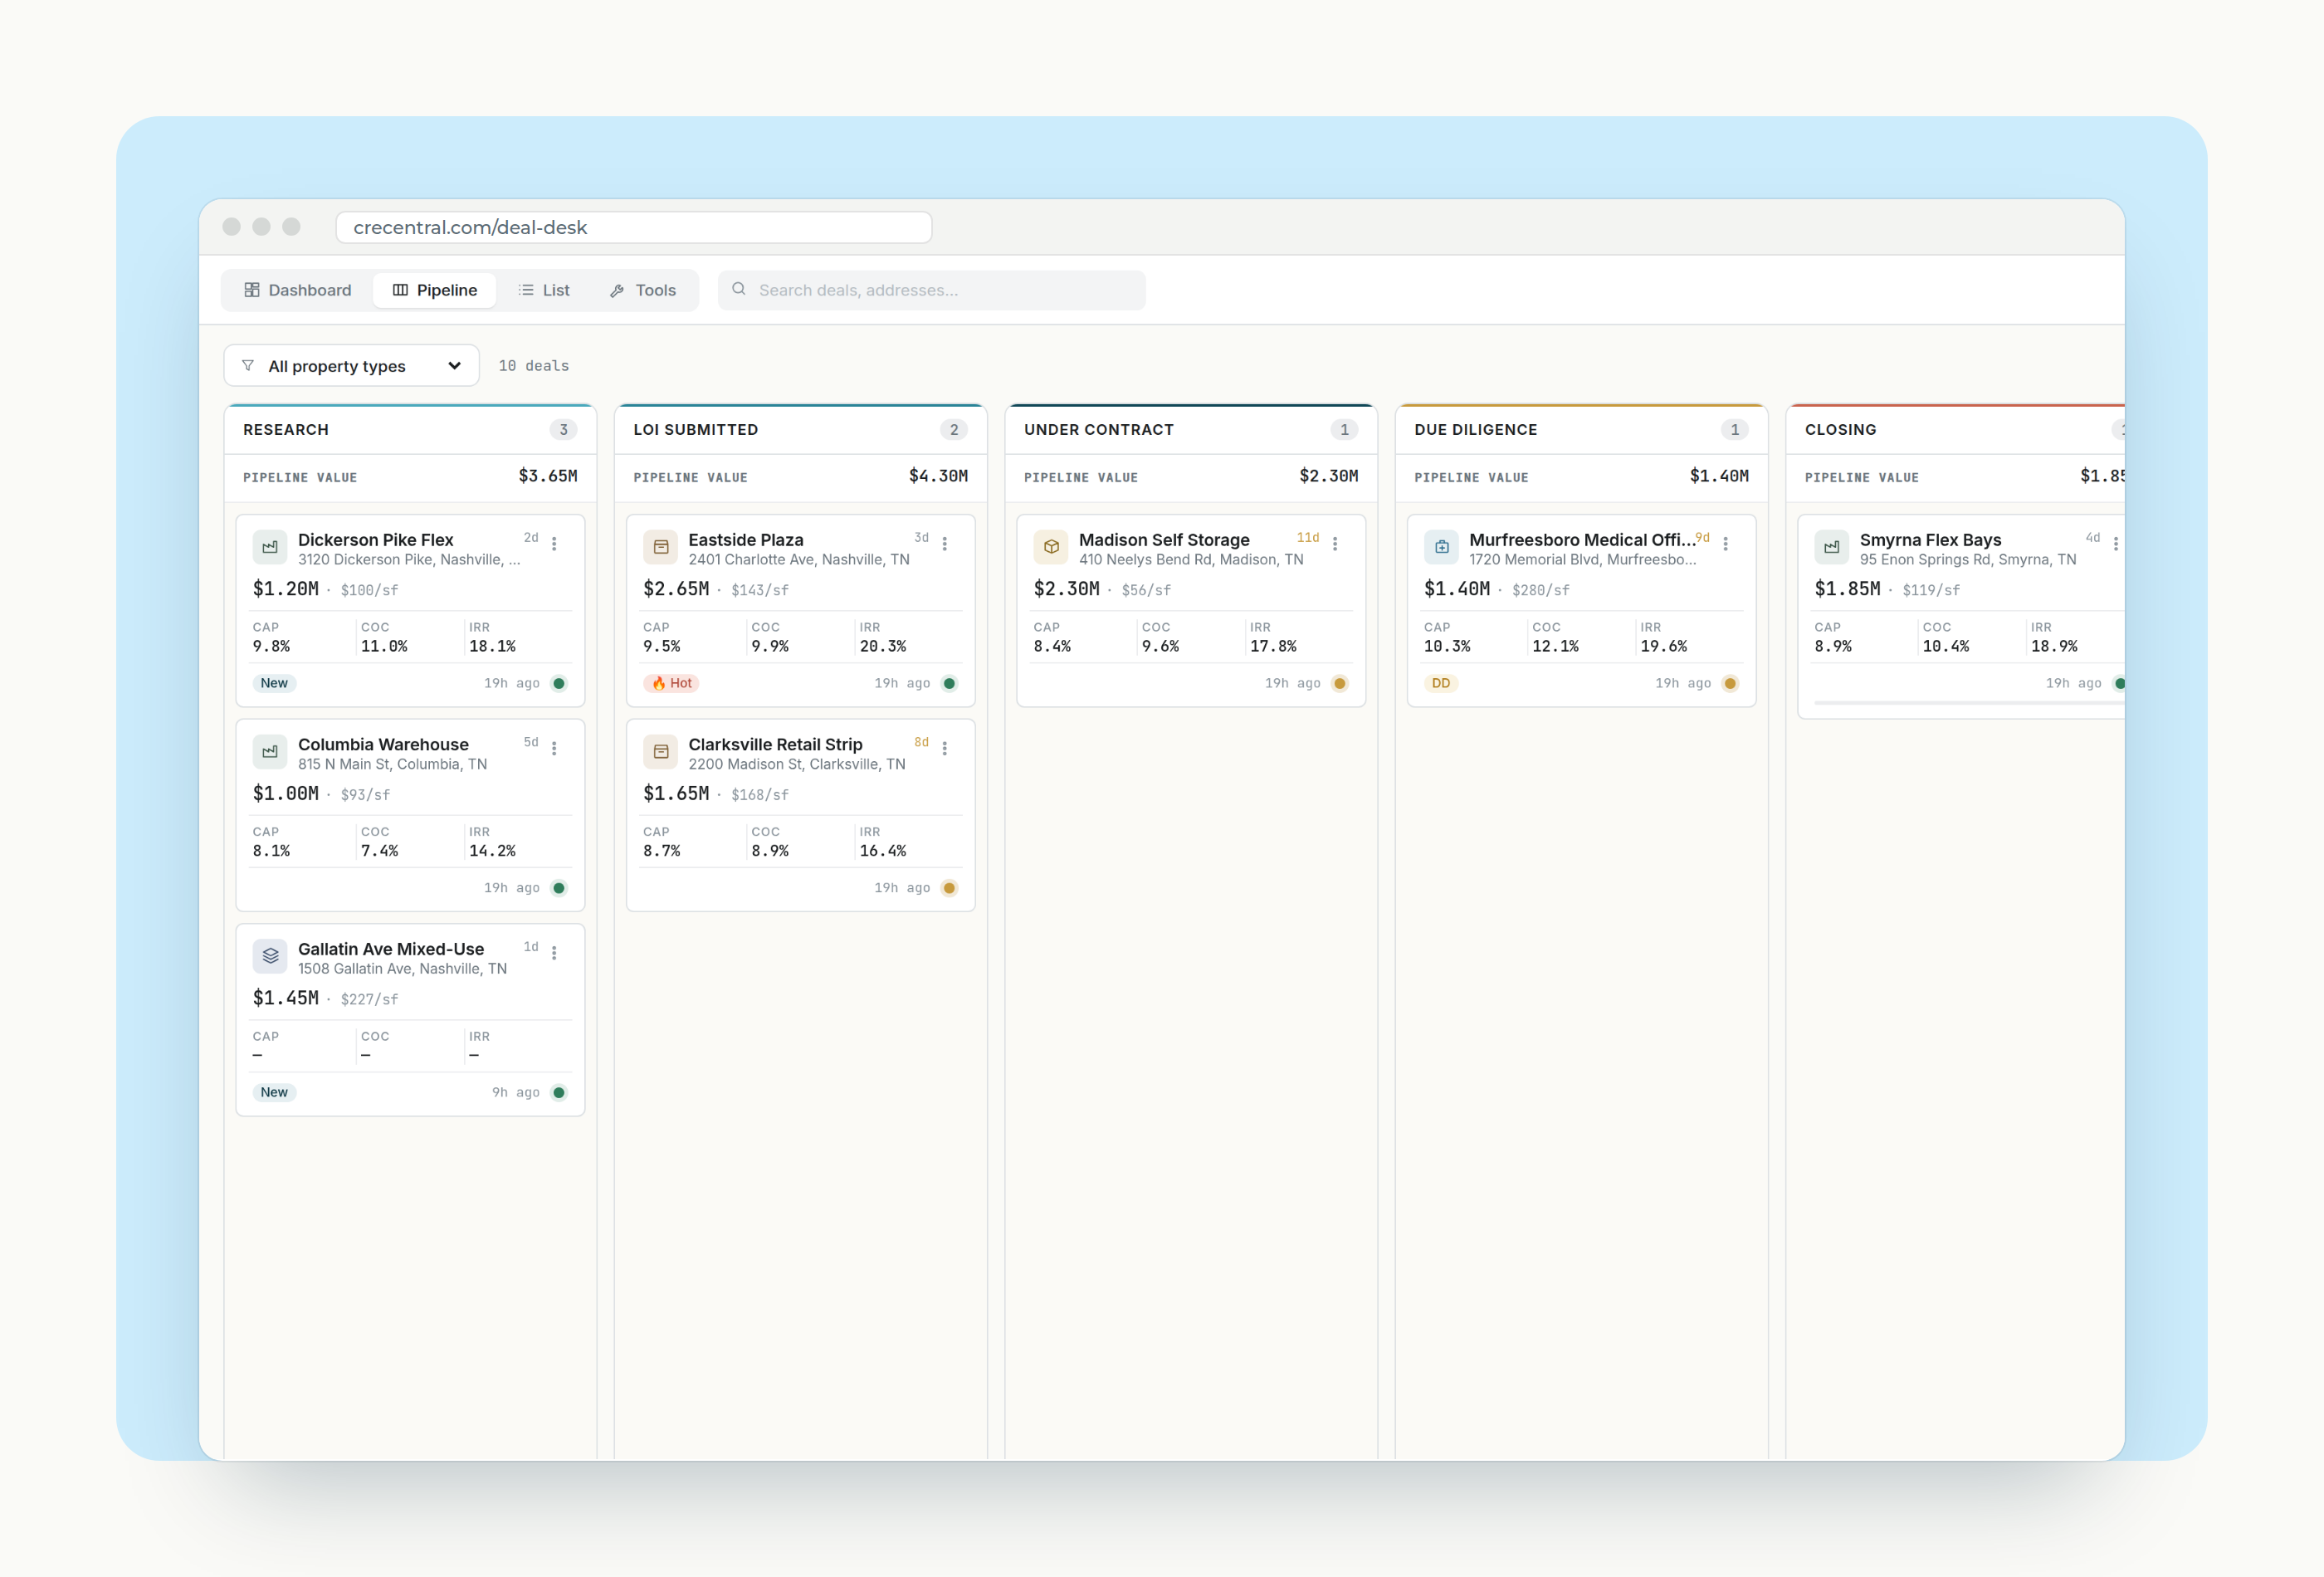Click the Closing column header
The height and width of the screenshot is (1577, 2324).
coord(1956,429)
